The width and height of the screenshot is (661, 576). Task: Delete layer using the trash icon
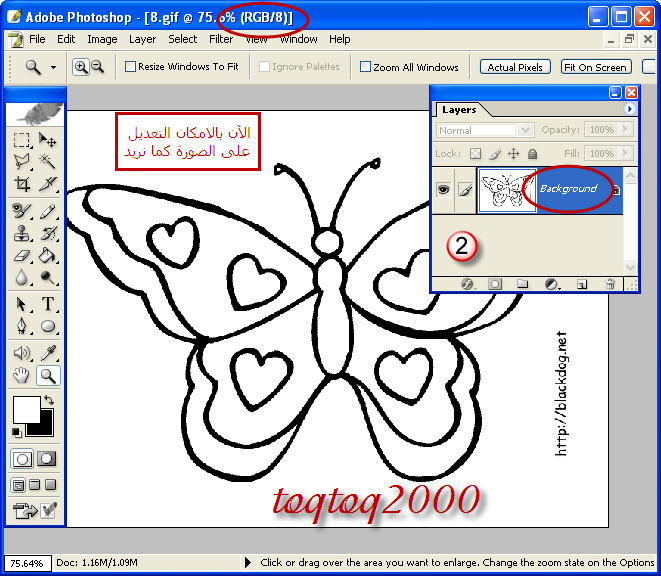[610, 284]
